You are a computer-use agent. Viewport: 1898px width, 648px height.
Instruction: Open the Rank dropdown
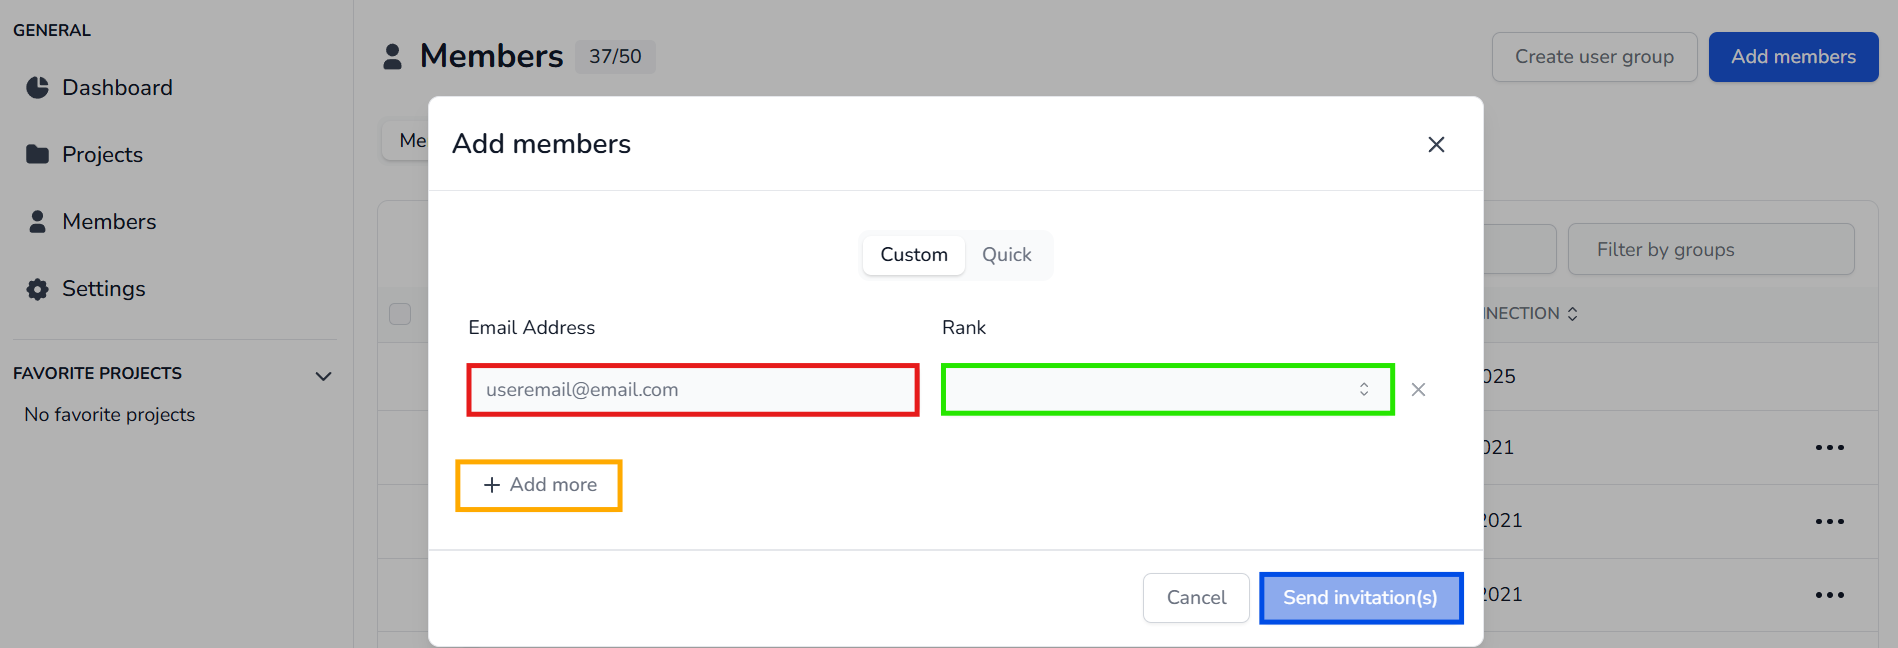1167,390
